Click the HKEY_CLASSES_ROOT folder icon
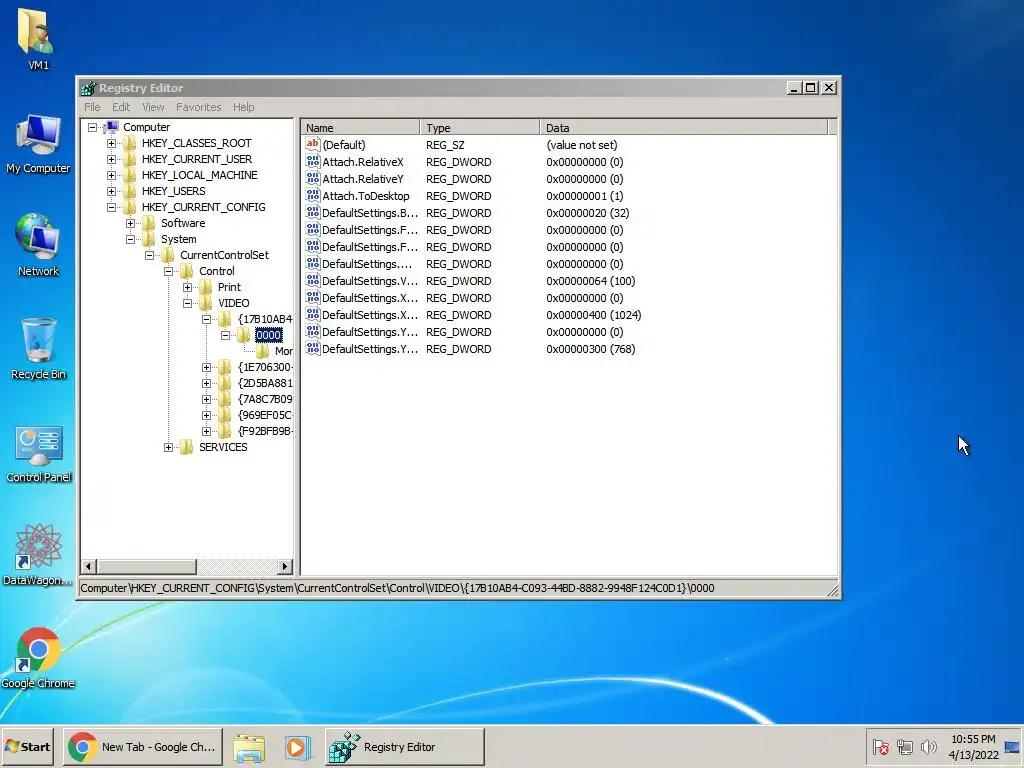Viewport: 1024px width, 768px height. pyautogui.click(x=130, y=143)
